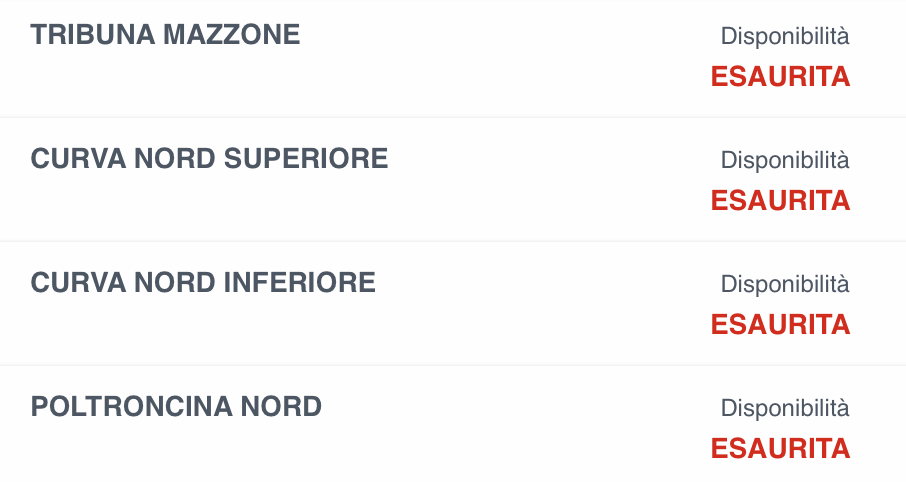The image size is (906, 482).
Task: Click ESAURITA status for Curva Nord Superiore
Action: 780,200
